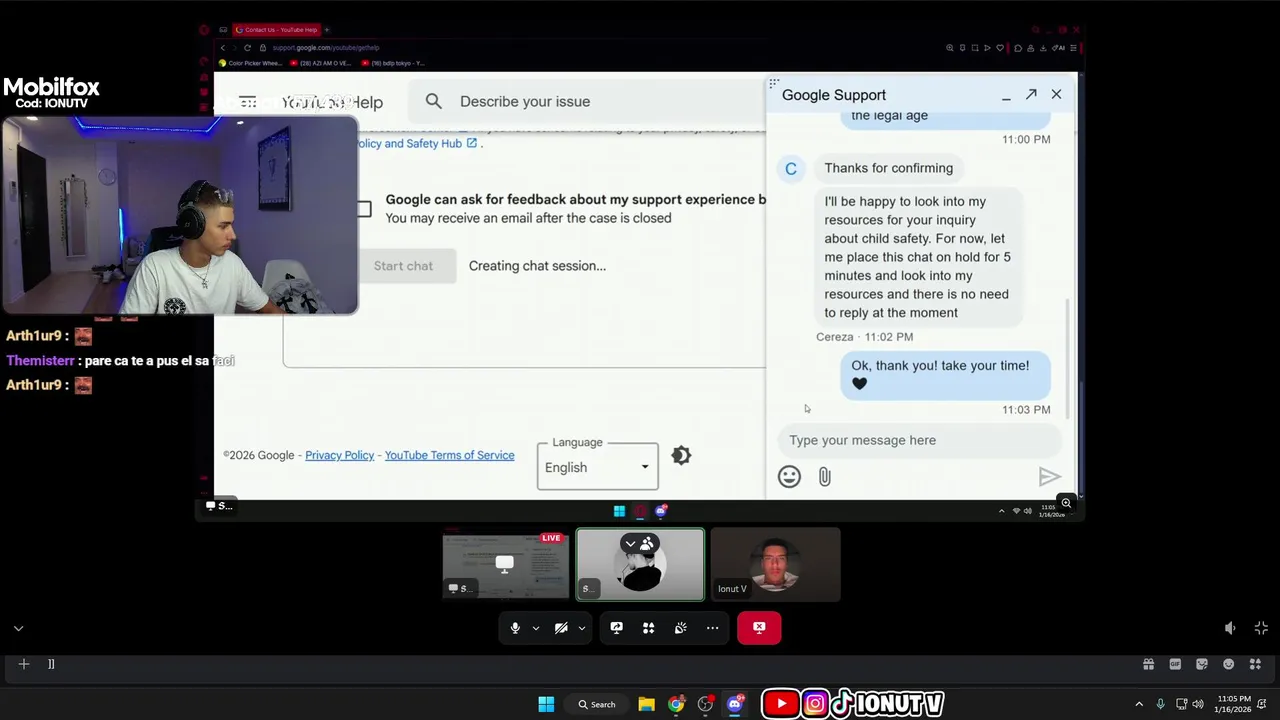
Task: Open Google Chrome from the taskbar
Action: (677, 704)
